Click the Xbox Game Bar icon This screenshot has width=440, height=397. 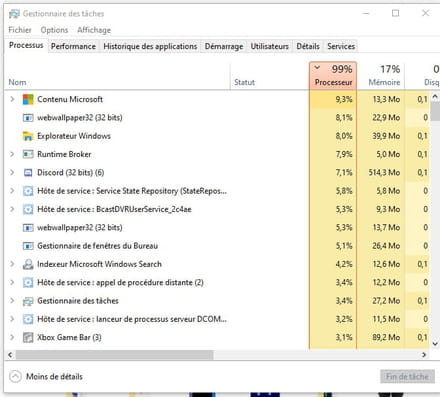pos(28,338)
